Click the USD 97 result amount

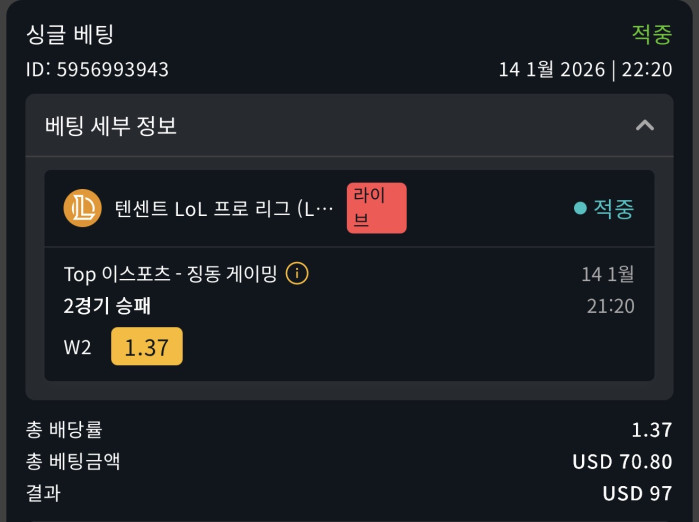[636, 494]
